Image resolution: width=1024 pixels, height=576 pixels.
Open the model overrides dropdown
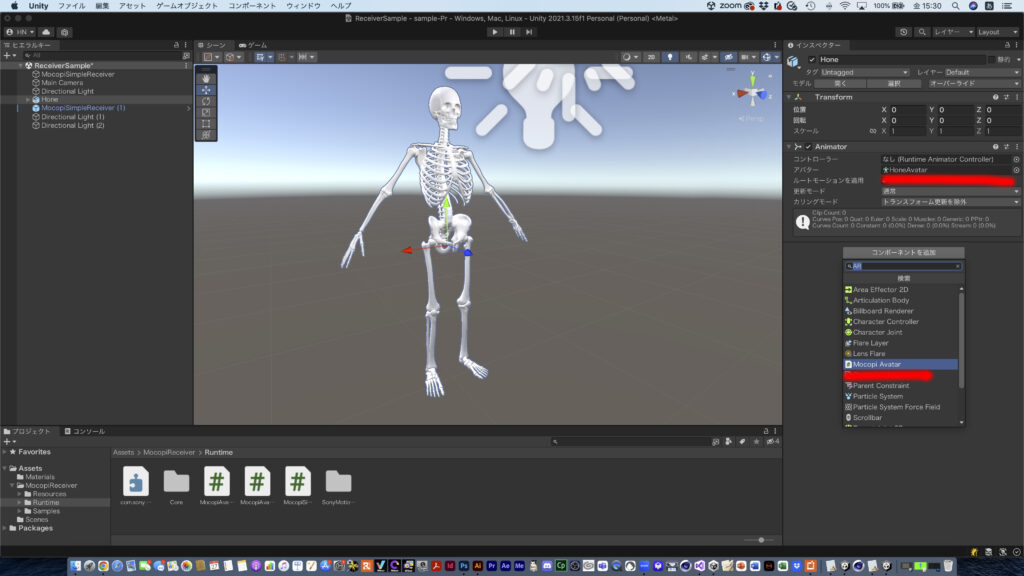pos(973,84)
